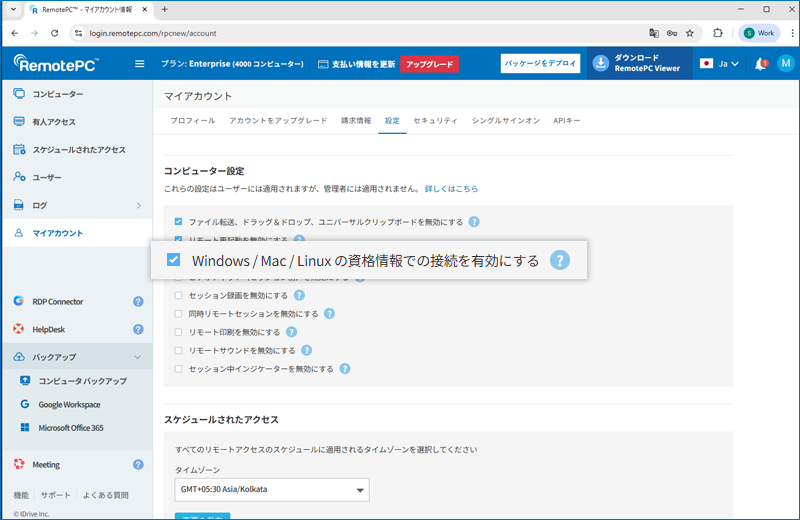Open the browser tab search dropdown
Image resolution: width=800 pixels, height=520 pixels.
[x=13, y=9]
